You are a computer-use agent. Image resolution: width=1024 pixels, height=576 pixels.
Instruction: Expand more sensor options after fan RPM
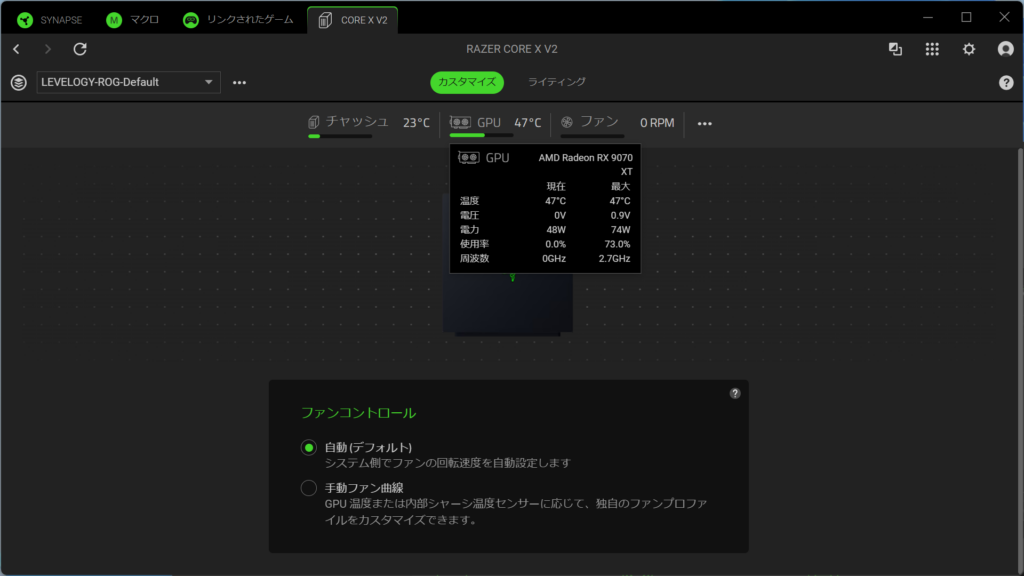click(705, 123)
